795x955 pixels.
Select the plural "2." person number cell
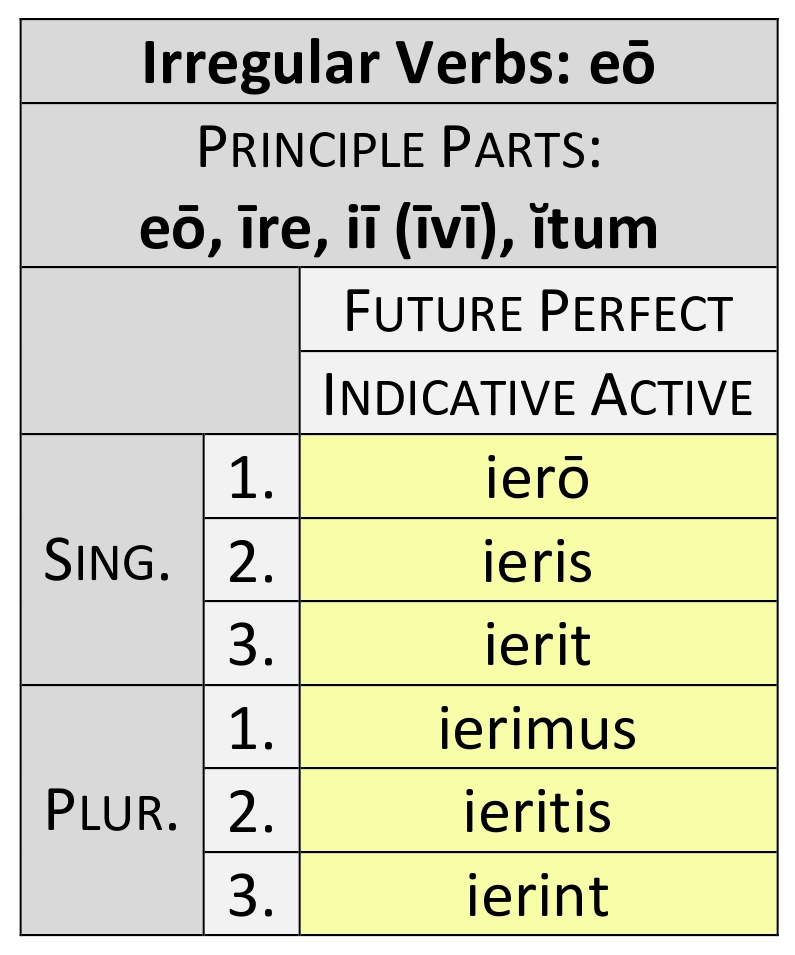251,811
